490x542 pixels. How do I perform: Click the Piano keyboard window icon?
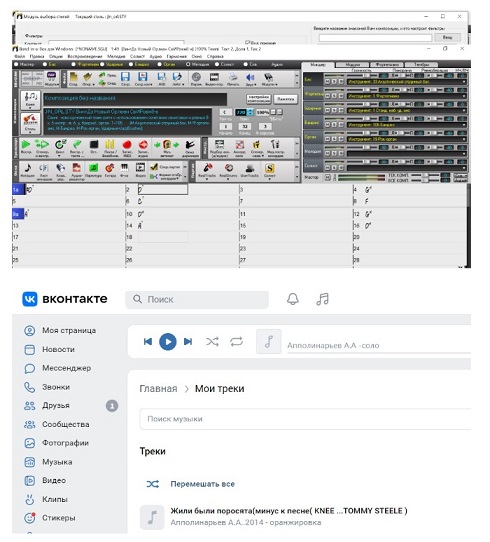(124, 168)
